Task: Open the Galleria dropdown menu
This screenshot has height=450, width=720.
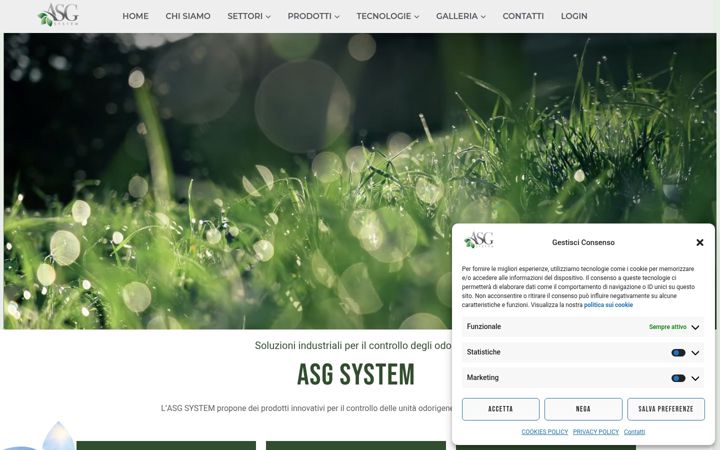Action: tap(461, 16)
